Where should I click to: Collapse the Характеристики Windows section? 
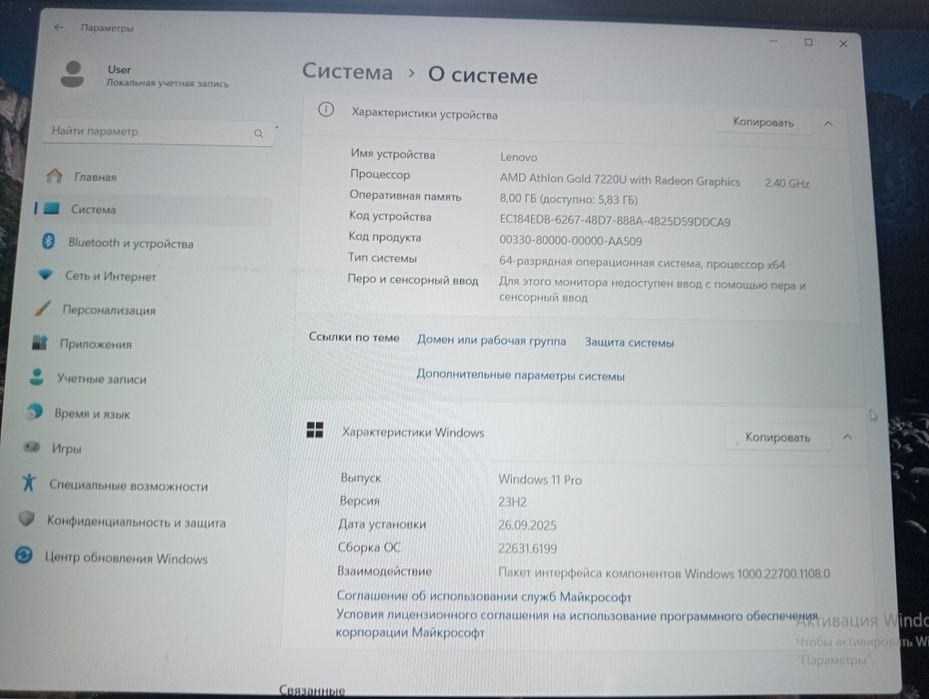847,437
